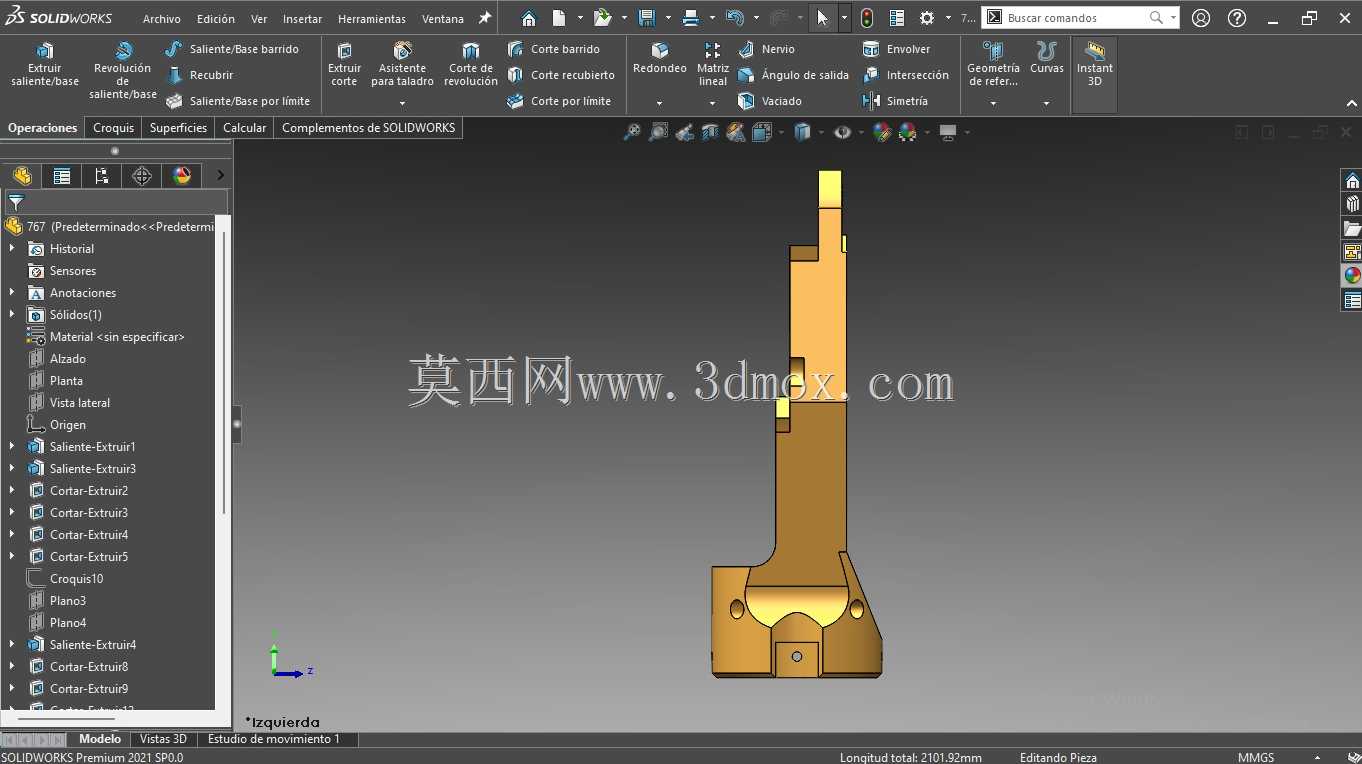This screenshot has height=764, width=1362.
Task: Choose the Saliente/Base barrido command
Action: pos(232,49)
